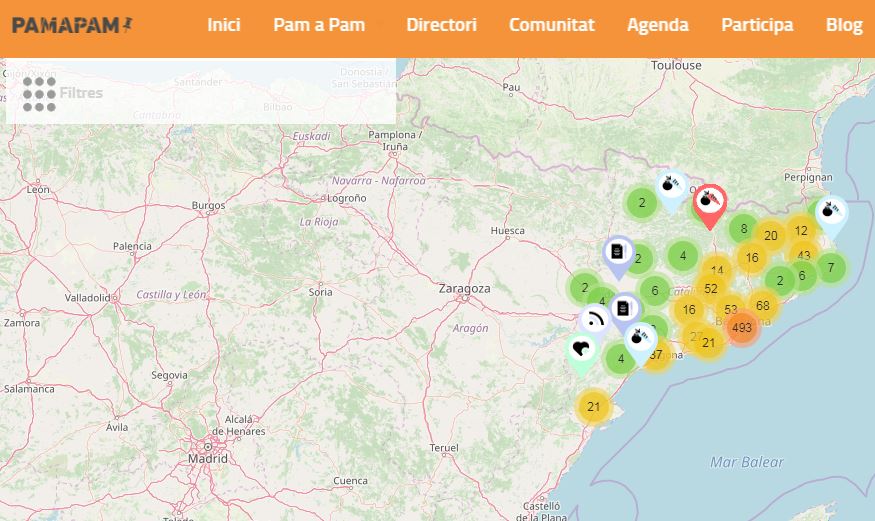Select the green heart marker pin
The height and width of the screenshot is (521, 875).
click(x=580, y=350)
